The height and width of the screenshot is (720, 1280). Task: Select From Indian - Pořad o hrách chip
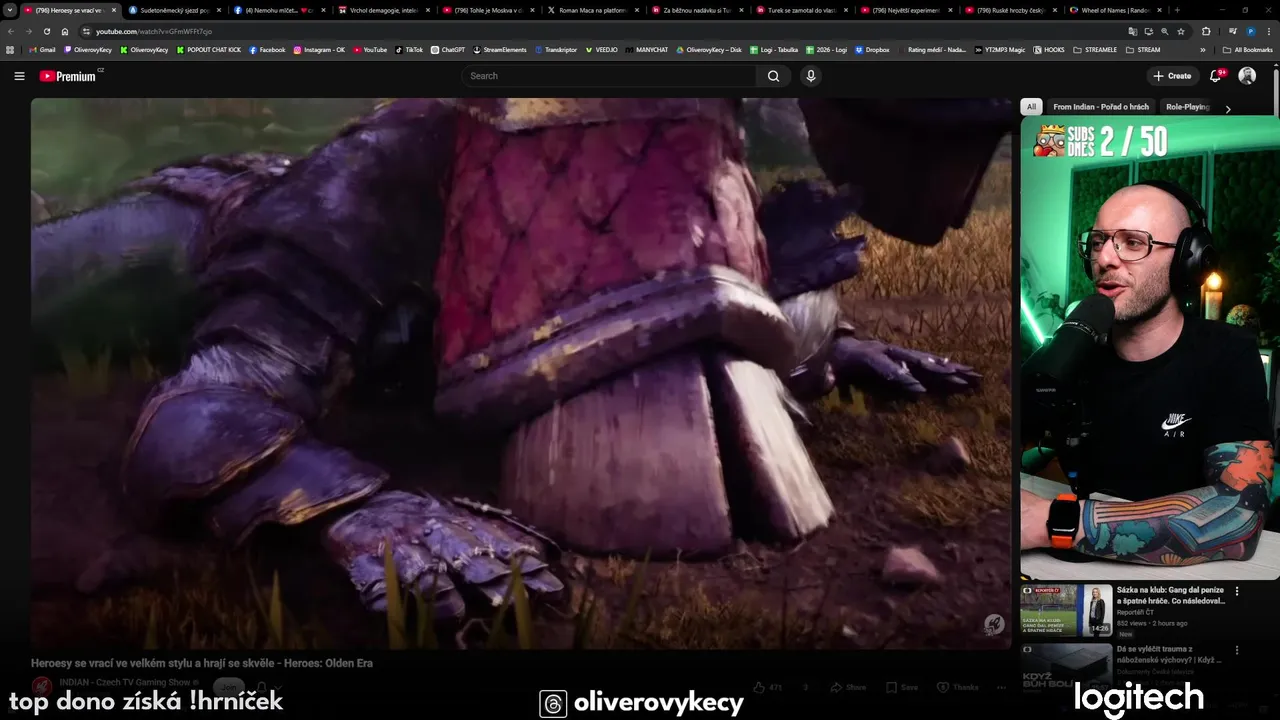pyautogui.click(x=1101, y=107)
